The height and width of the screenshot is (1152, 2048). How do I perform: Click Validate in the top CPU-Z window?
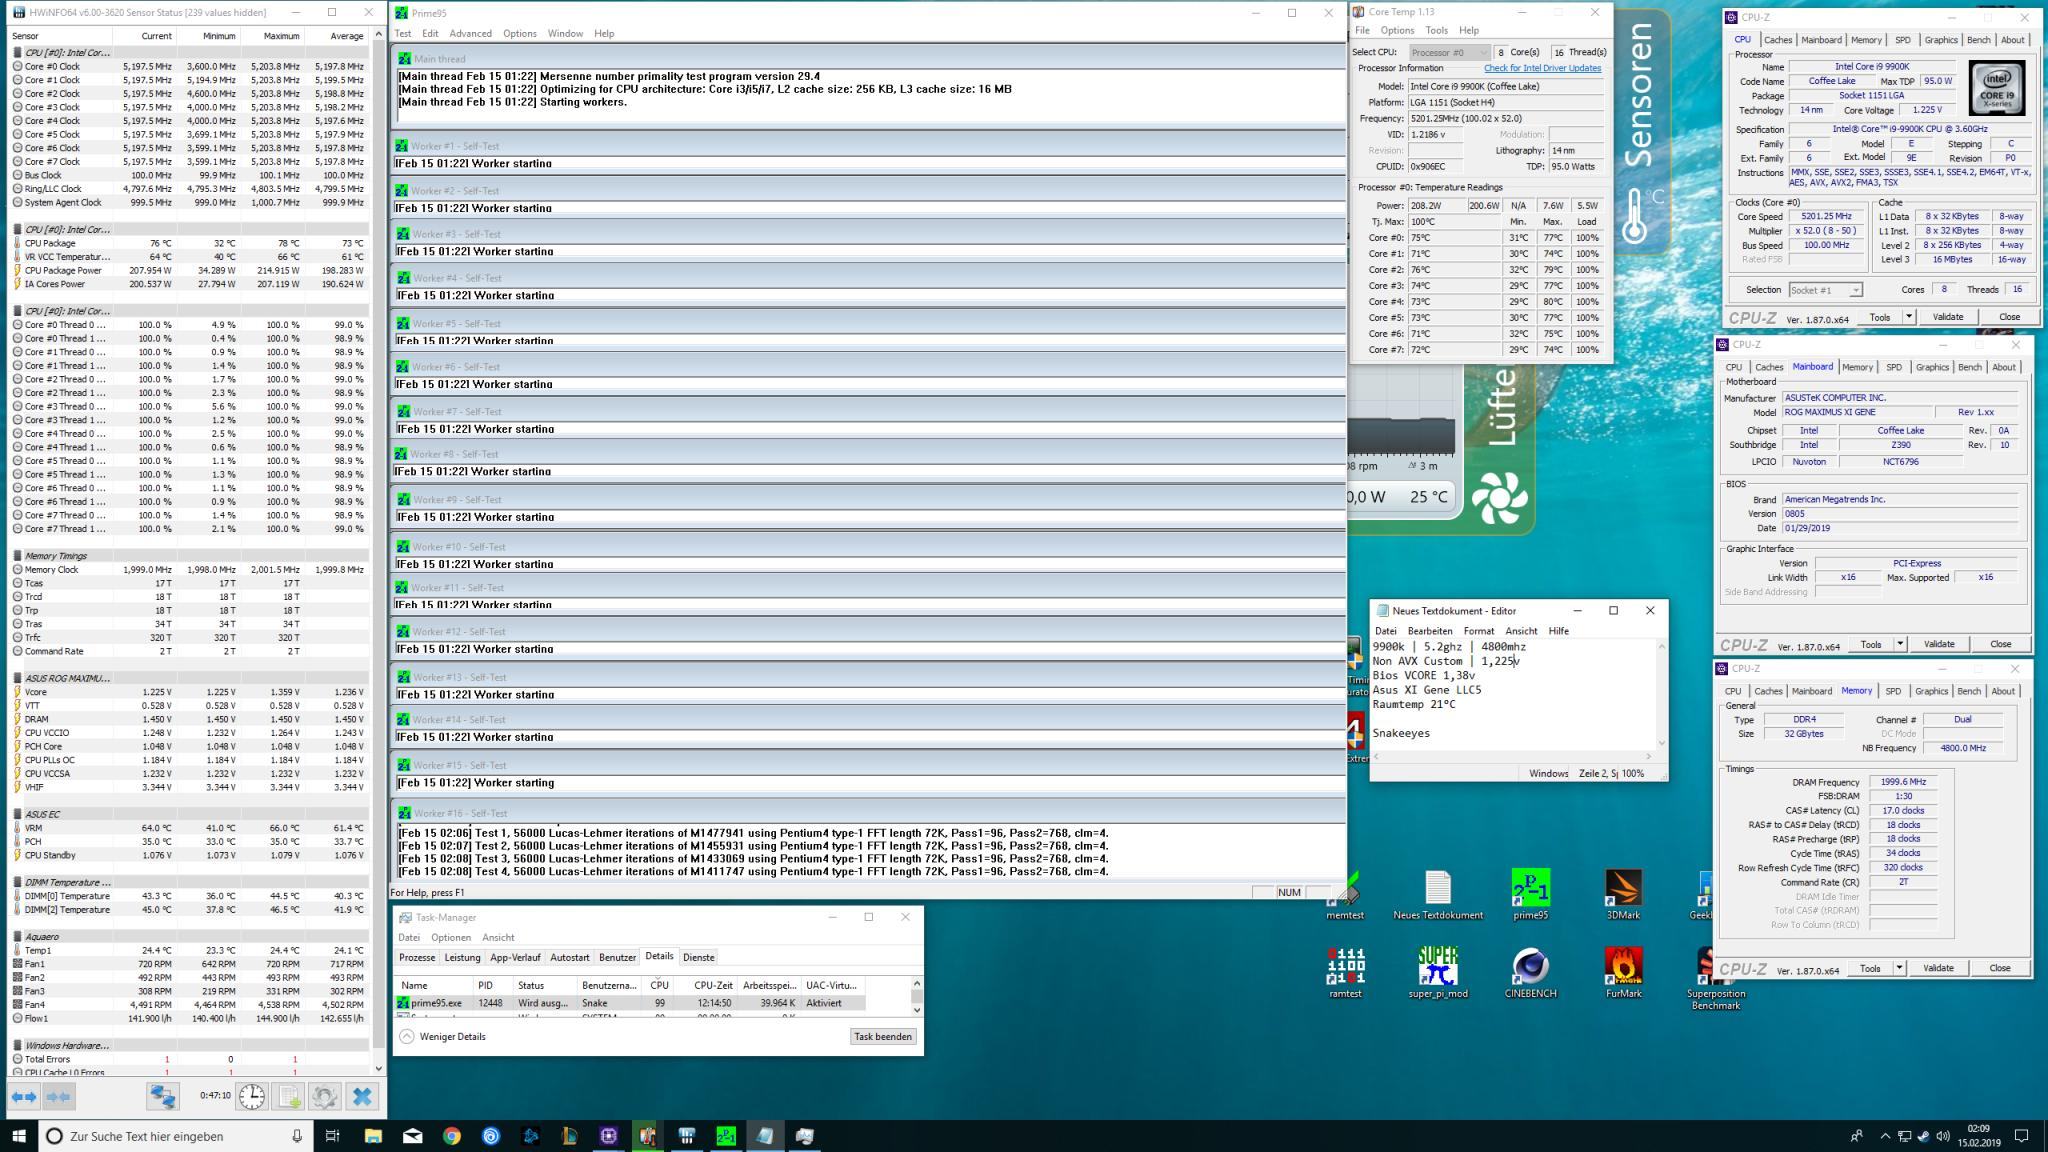1947,317
